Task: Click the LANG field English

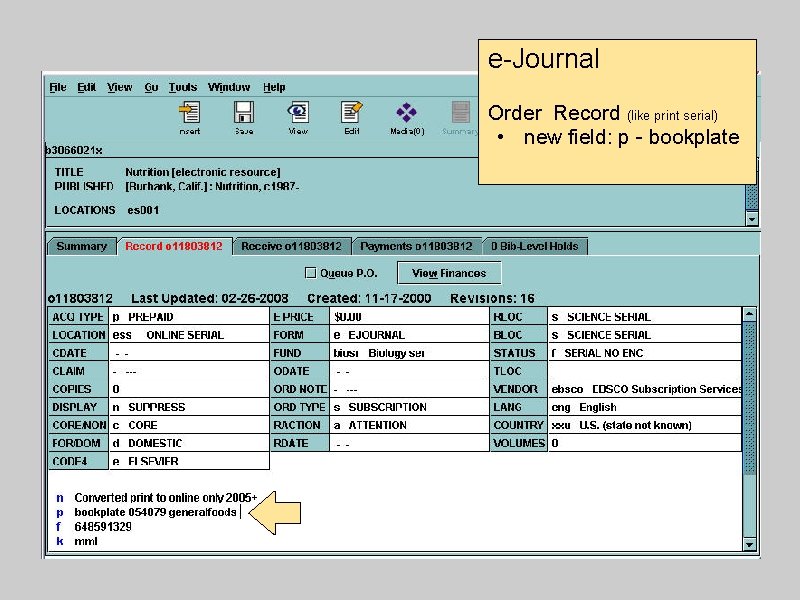Action: (645, 407)
